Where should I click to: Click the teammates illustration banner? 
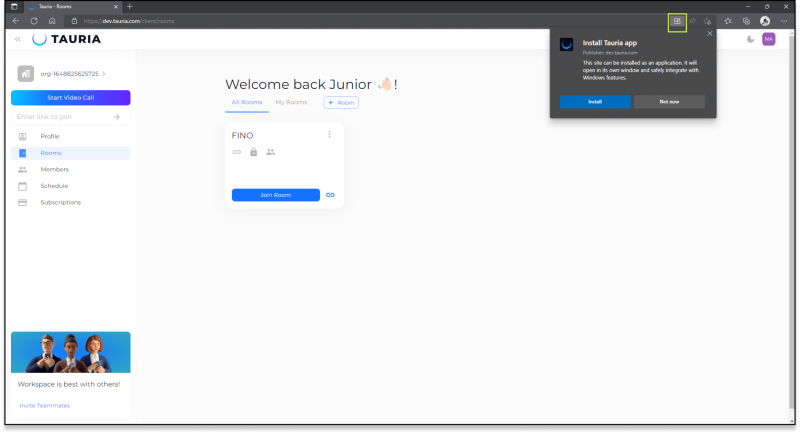click(x=70, y=352)
